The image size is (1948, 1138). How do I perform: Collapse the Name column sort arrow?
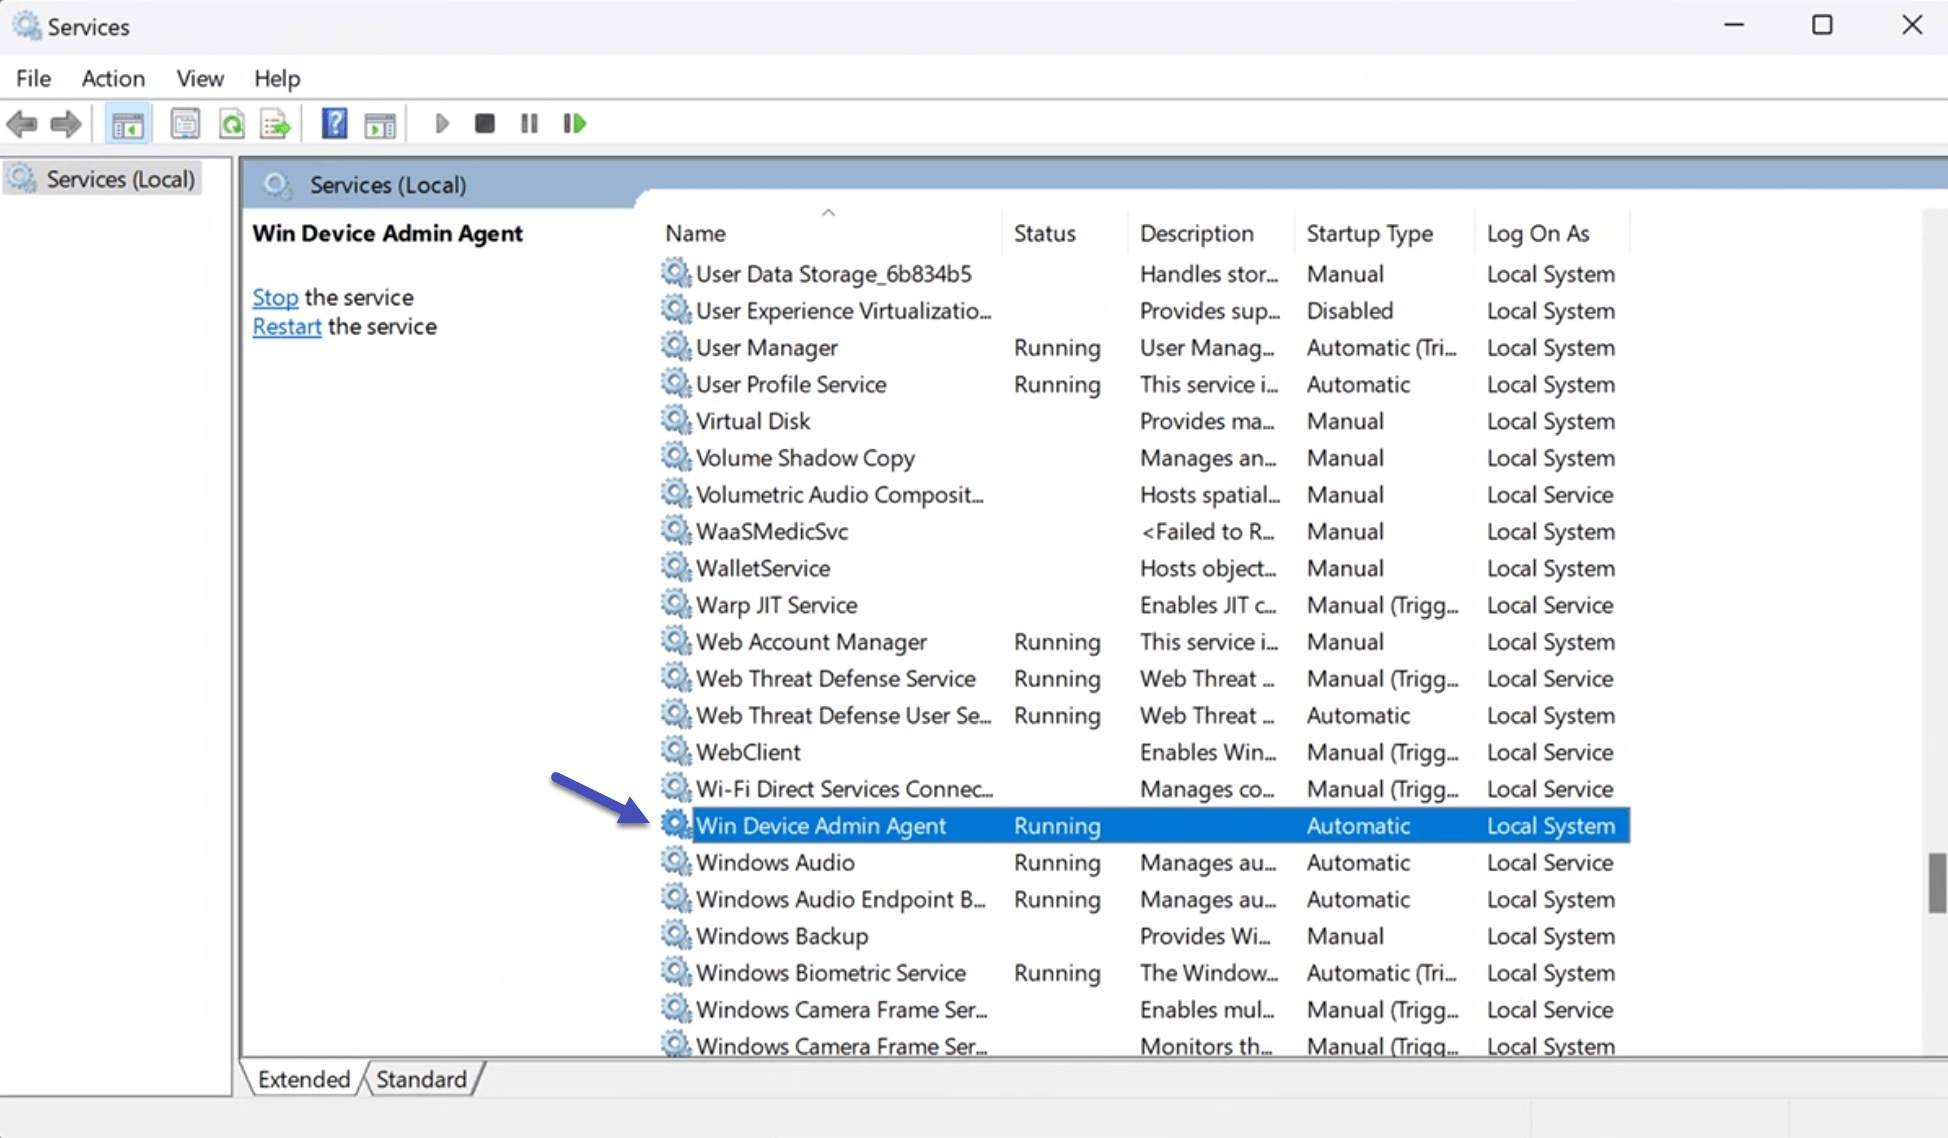click(x=828, y=212)
